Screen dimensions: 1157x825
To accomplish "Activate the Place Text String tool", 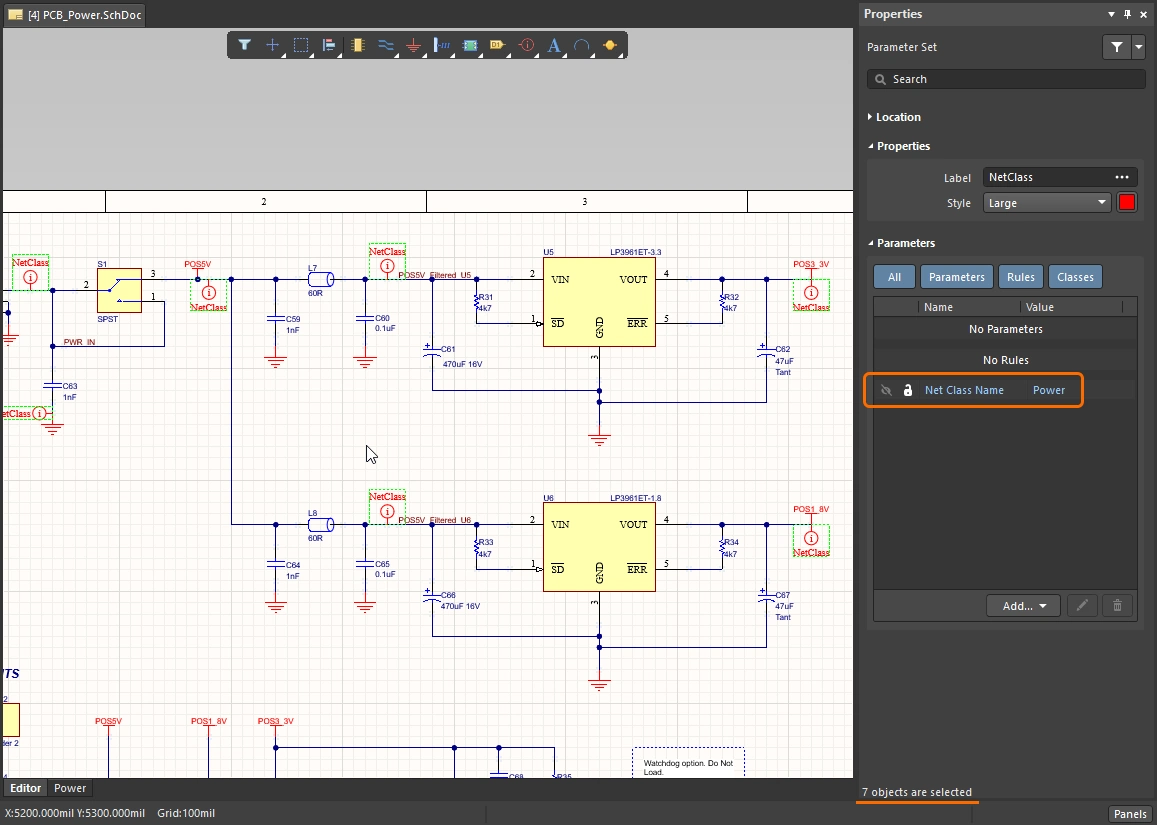I will 555,45.
